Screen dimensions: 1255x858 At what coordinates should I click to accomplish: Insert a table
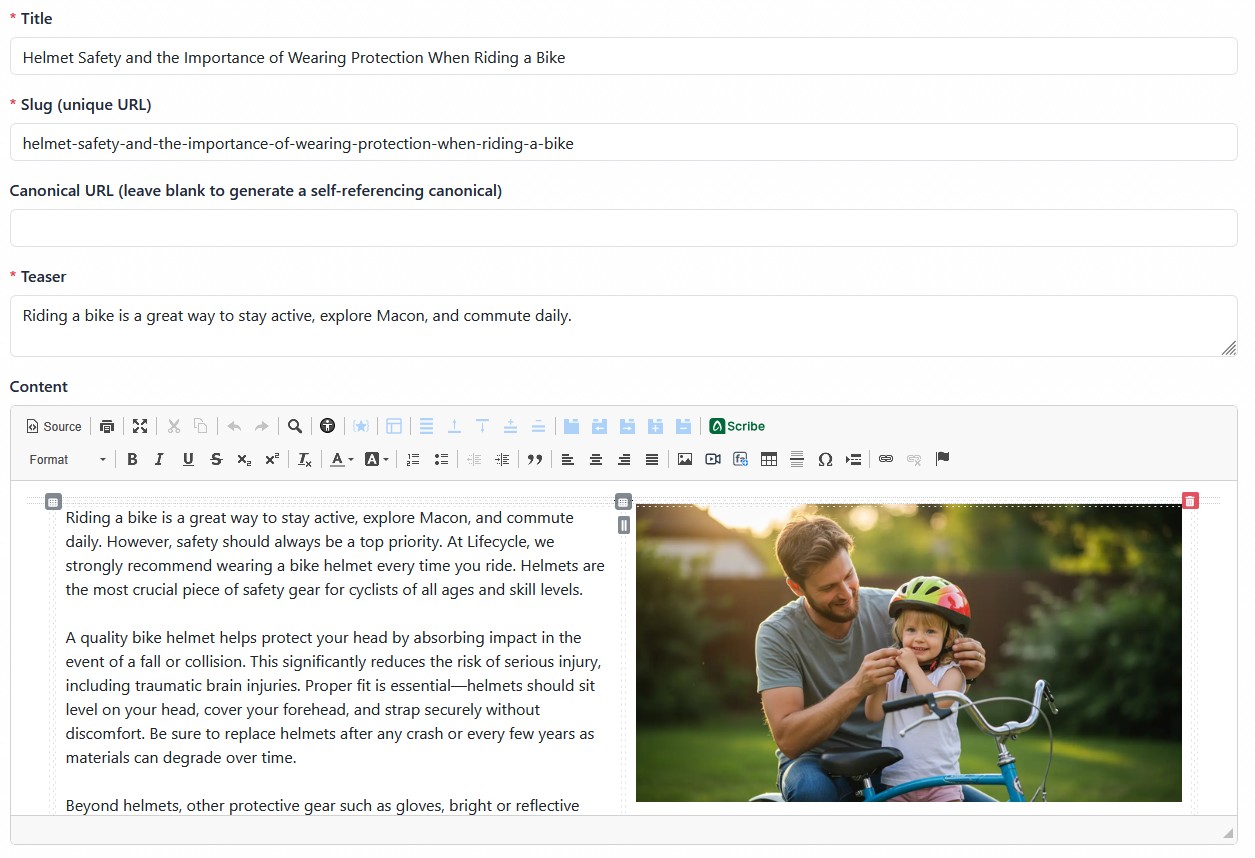769,459
